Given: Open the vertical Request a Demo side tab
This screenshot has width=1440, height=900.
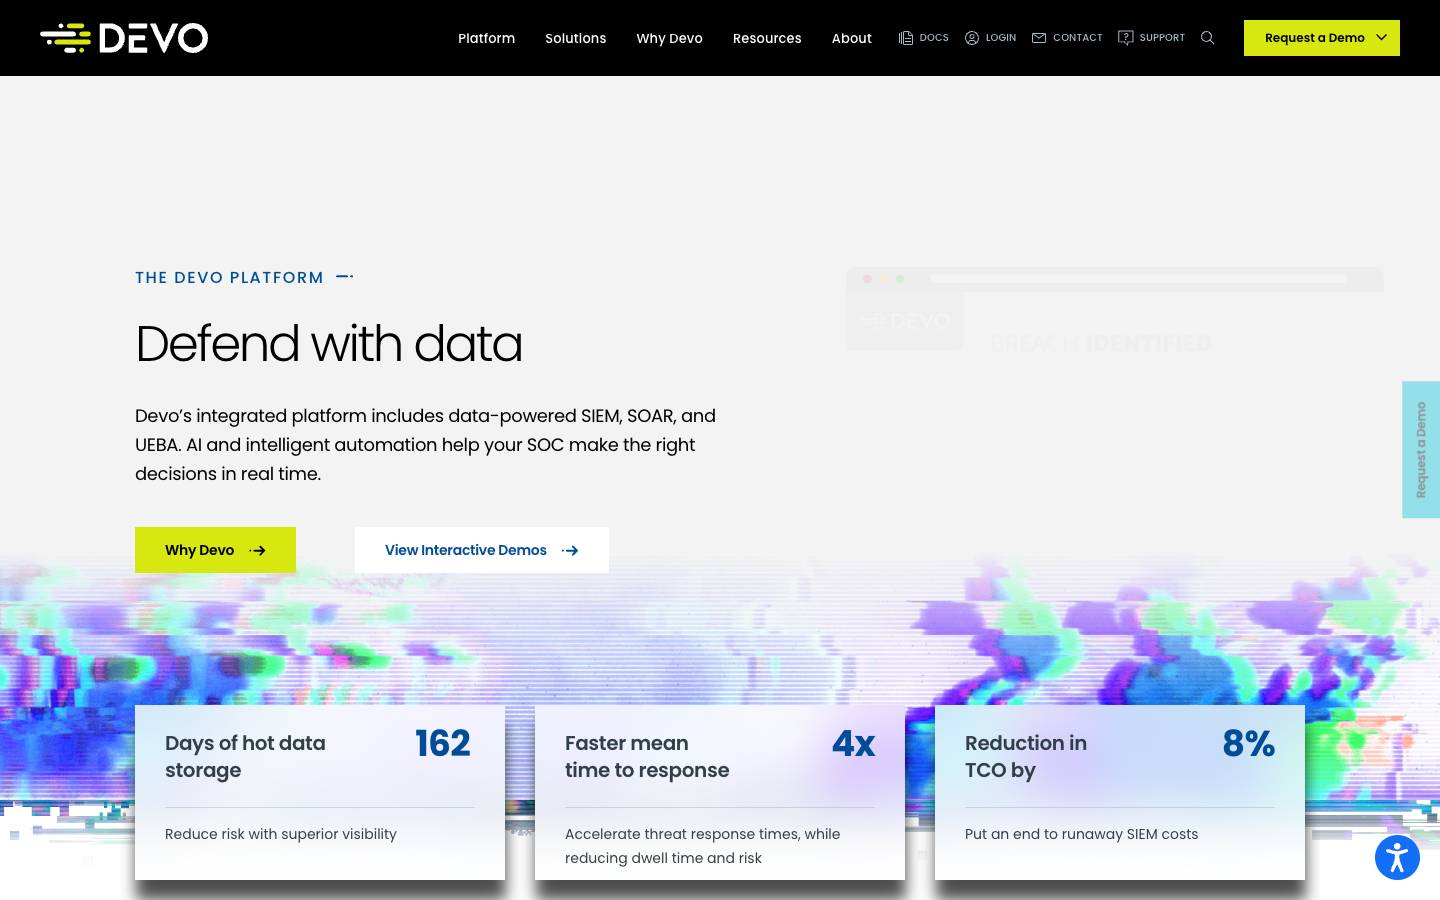Looking at the screenshot, I should click(x=1421, y=450).
